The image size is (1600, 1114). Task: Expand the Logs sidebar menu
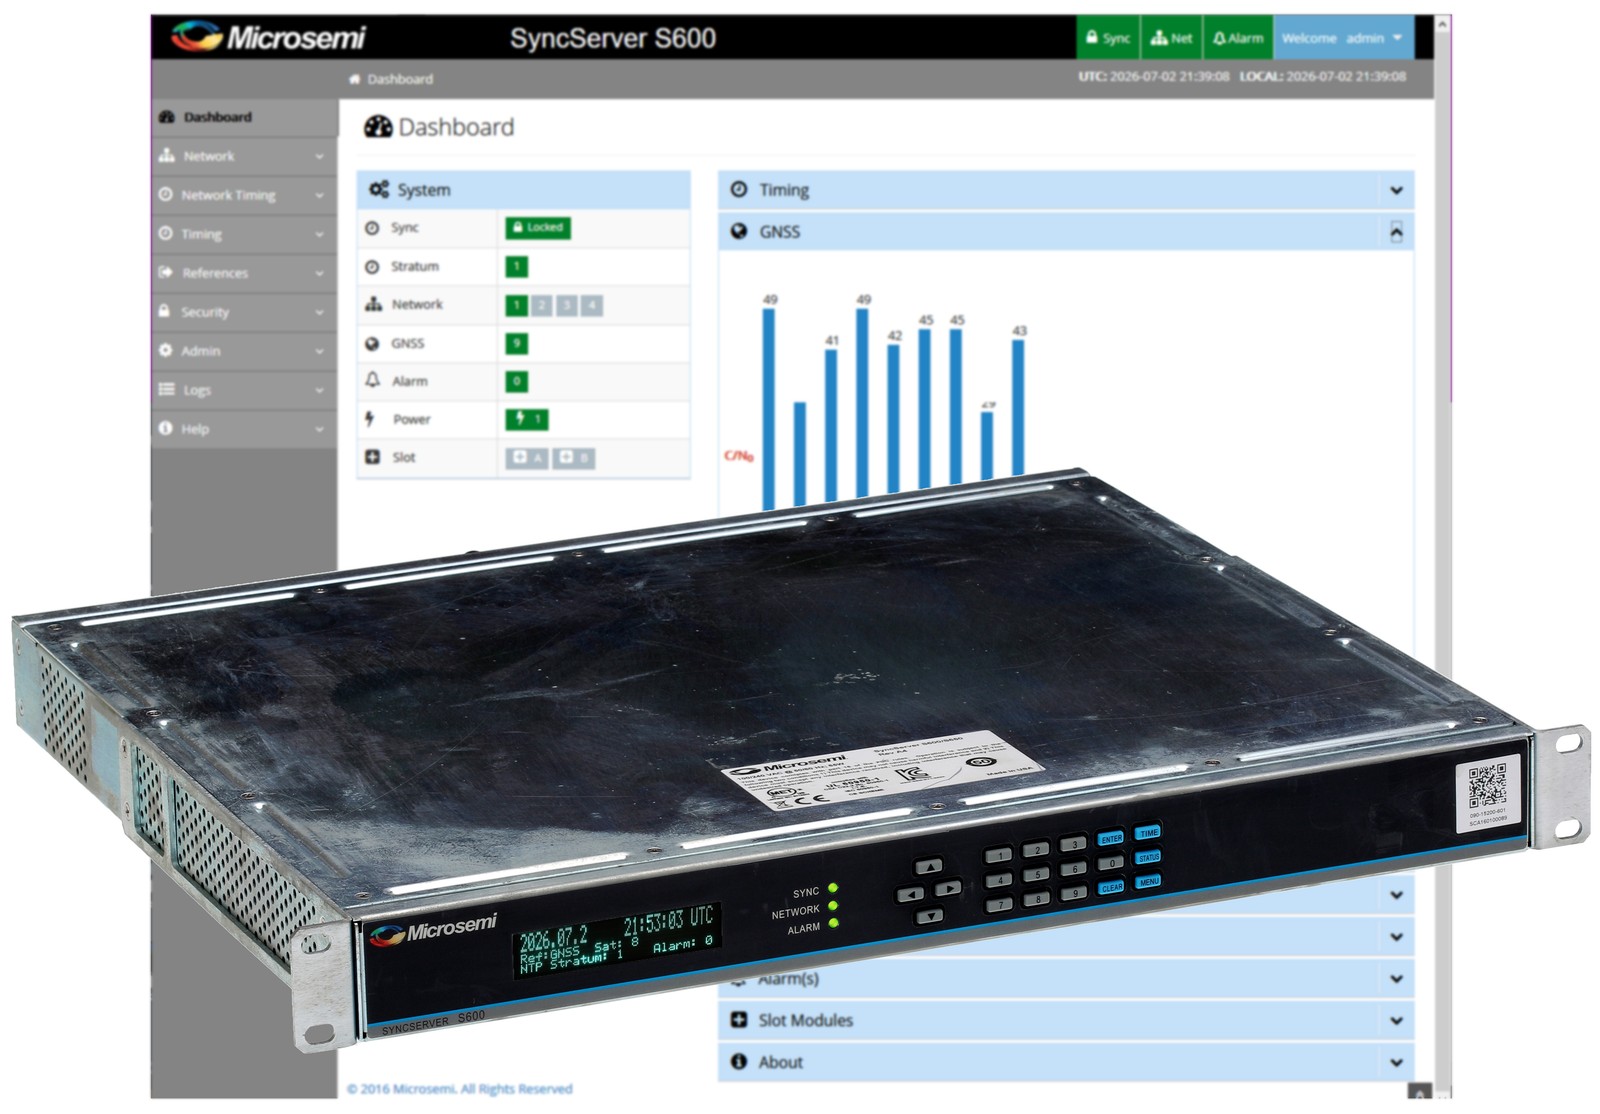click(x=245, y=390)
